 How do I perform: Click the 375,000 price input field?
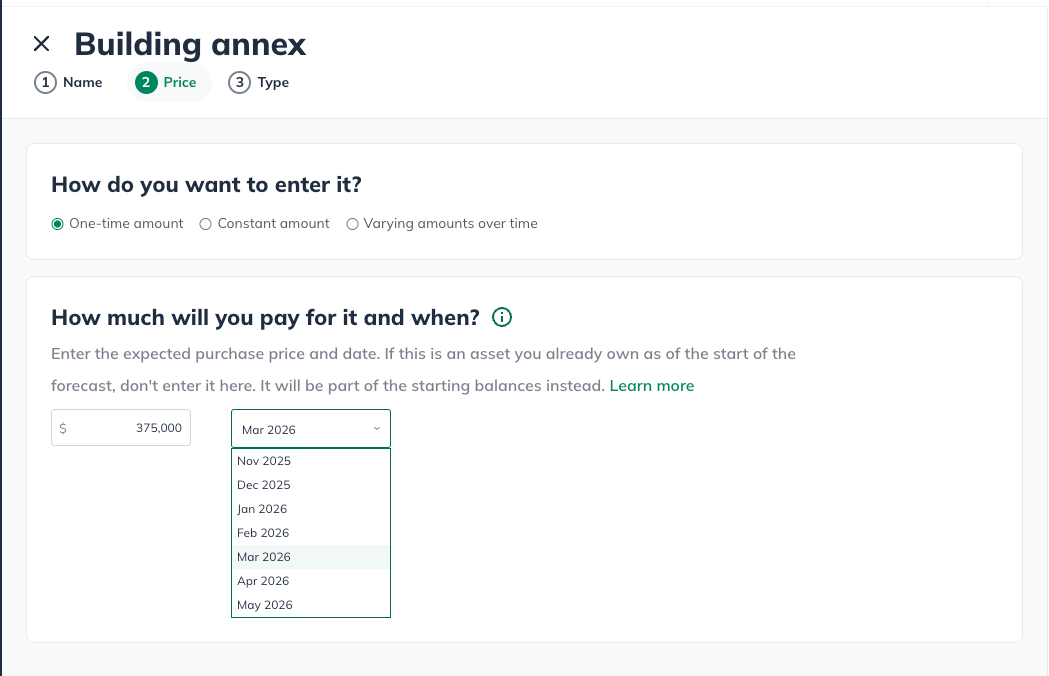[x=121, y=428]
